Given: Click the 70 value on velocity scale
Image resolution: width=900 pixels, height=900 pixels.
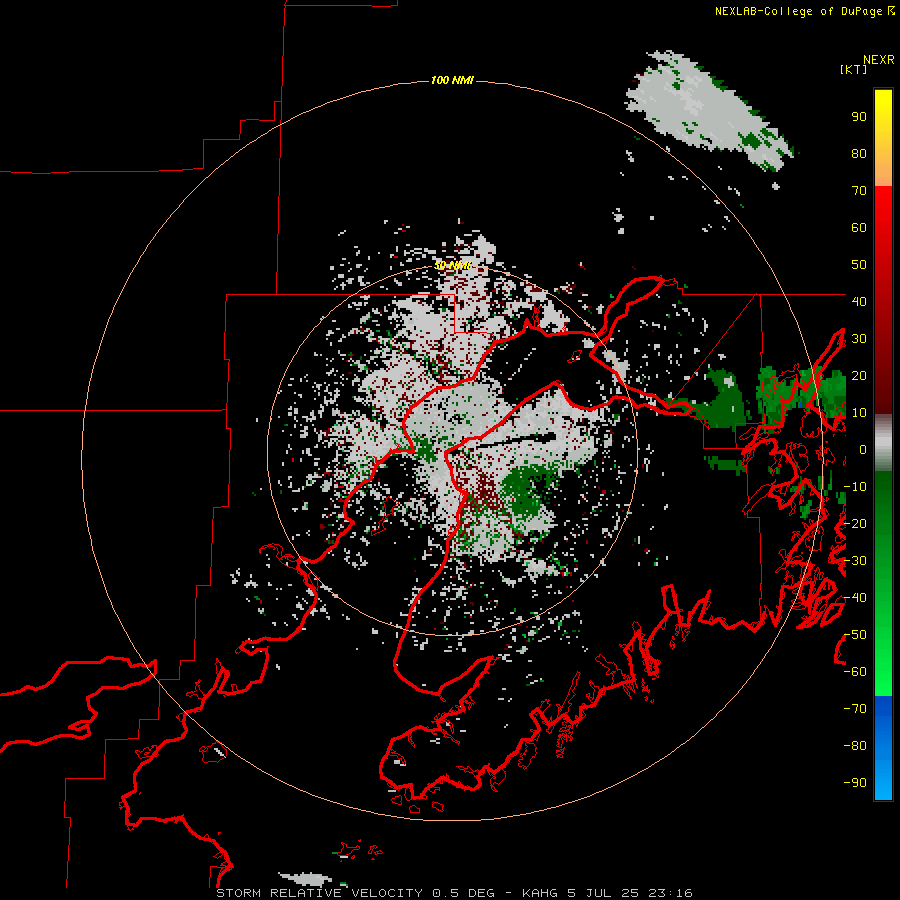Looking at the screenshot, I should [859, 191].
